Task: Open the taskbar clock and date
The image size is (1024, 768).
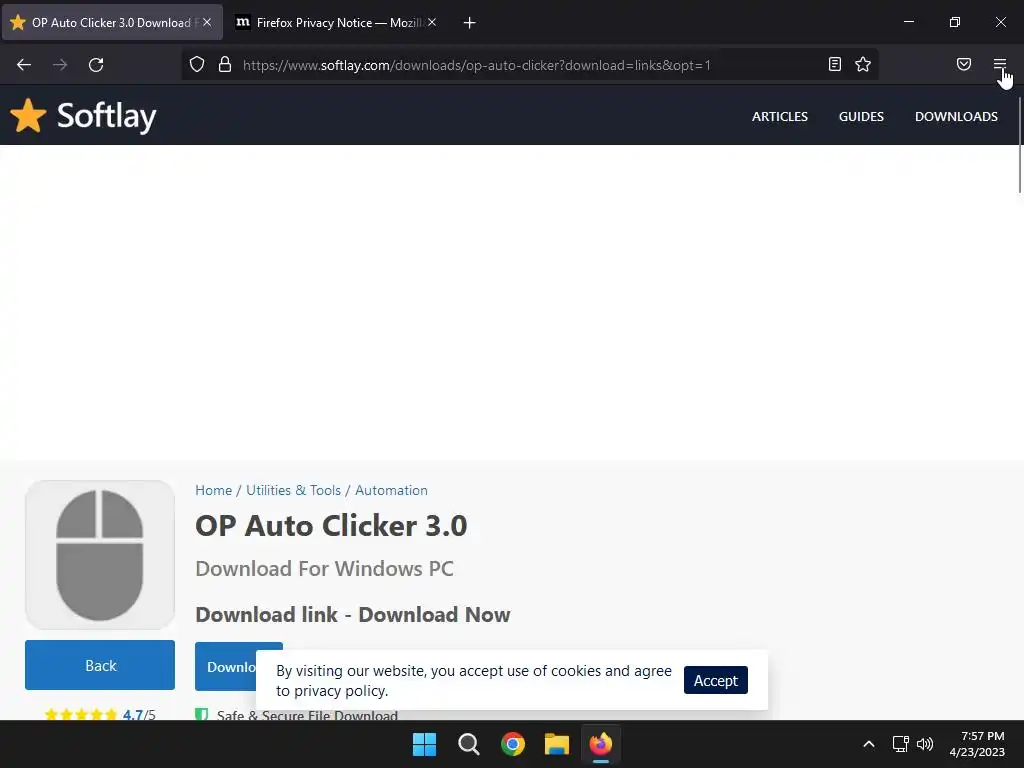Action: pos(977,744)
